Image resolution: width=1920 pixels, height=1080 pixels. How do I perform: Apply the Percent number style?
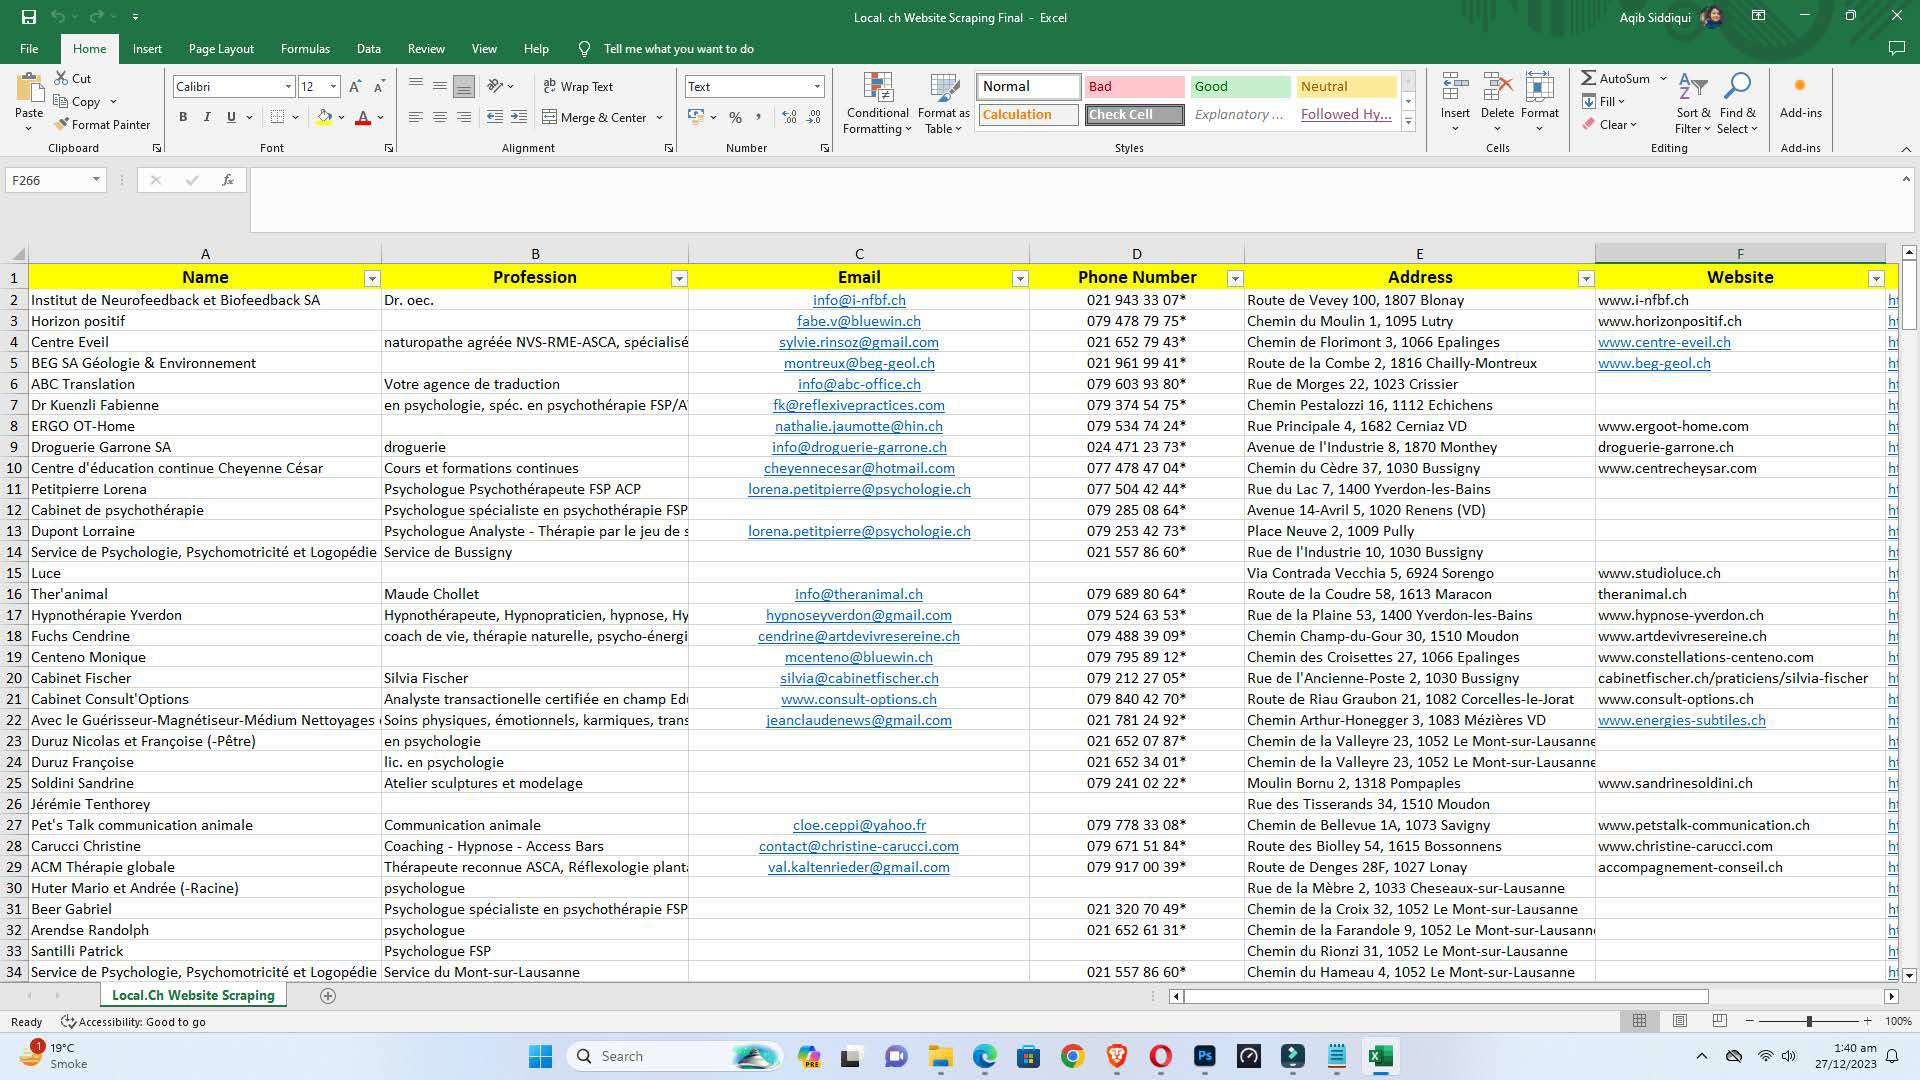(735, 117)
